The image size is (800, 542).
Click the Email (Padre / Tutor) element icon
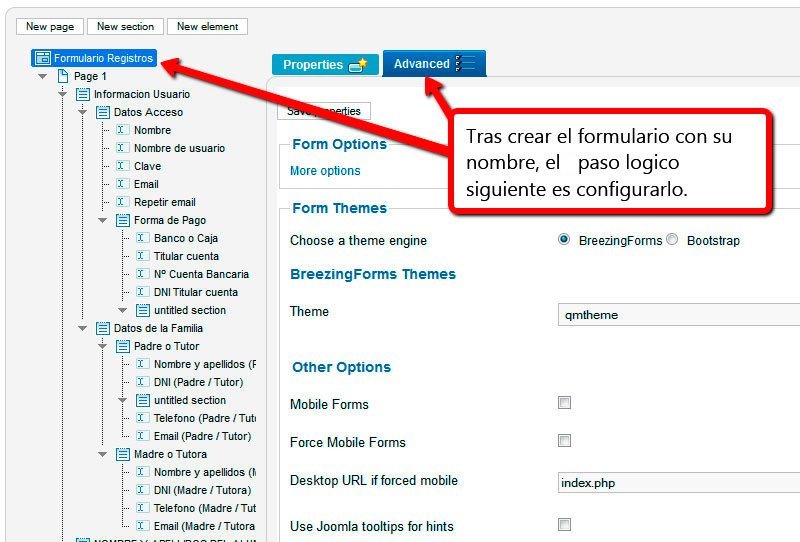(142, 436)
